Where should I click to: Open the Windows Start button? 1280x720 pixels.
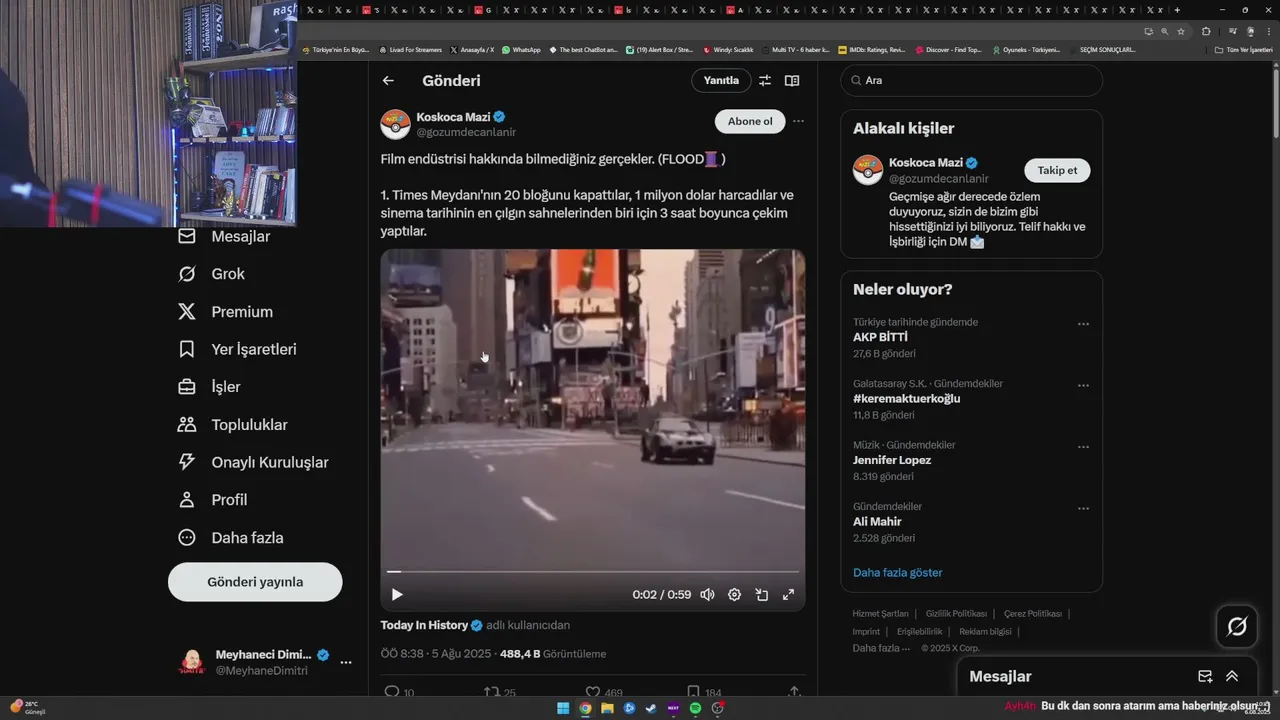pos(563,709)
